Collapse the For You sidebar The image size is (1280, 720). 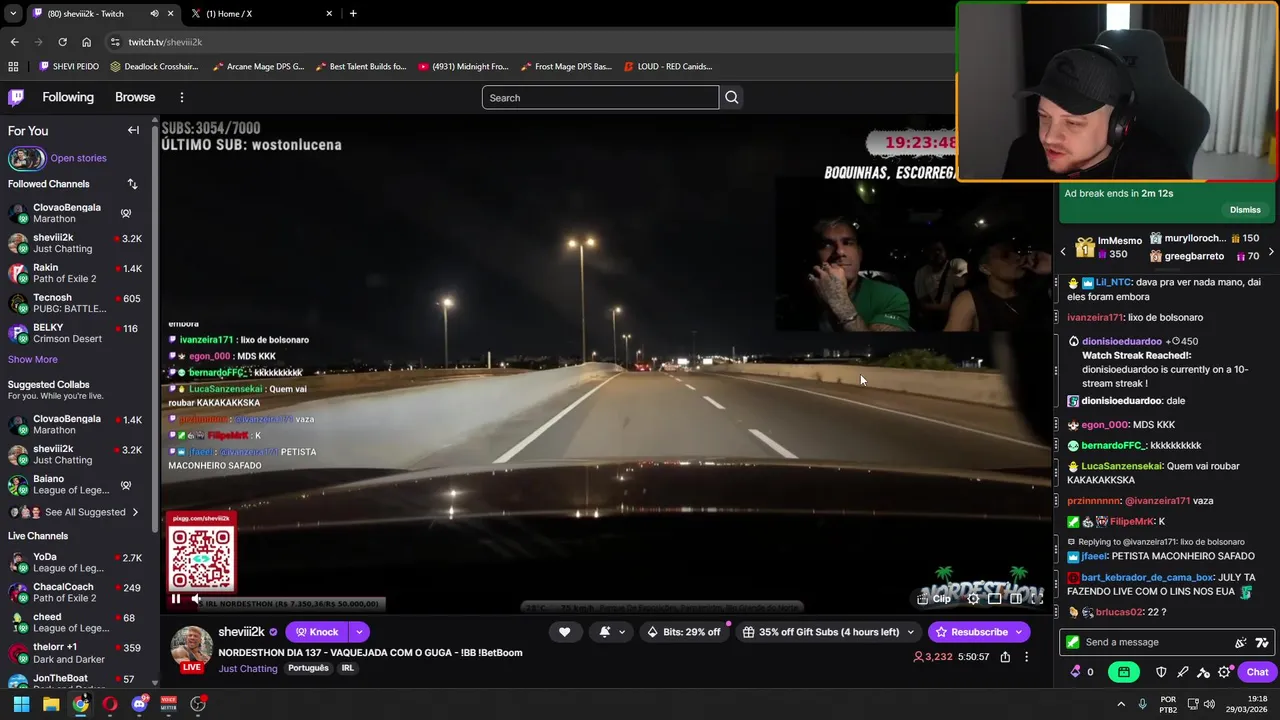133,130
